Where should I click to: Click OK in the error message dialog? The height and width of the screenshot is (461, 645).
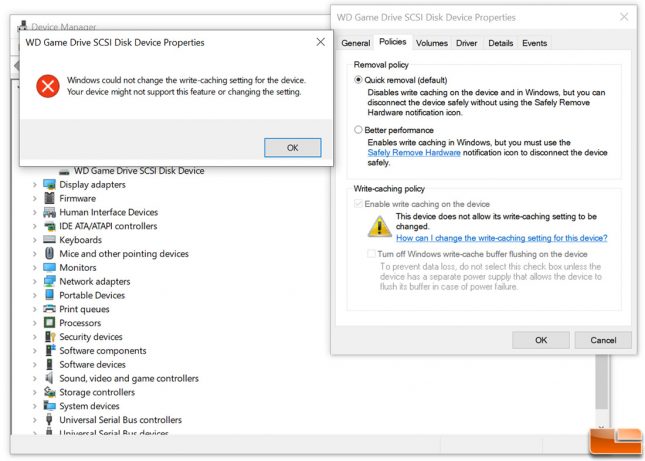tap(292, 148)
